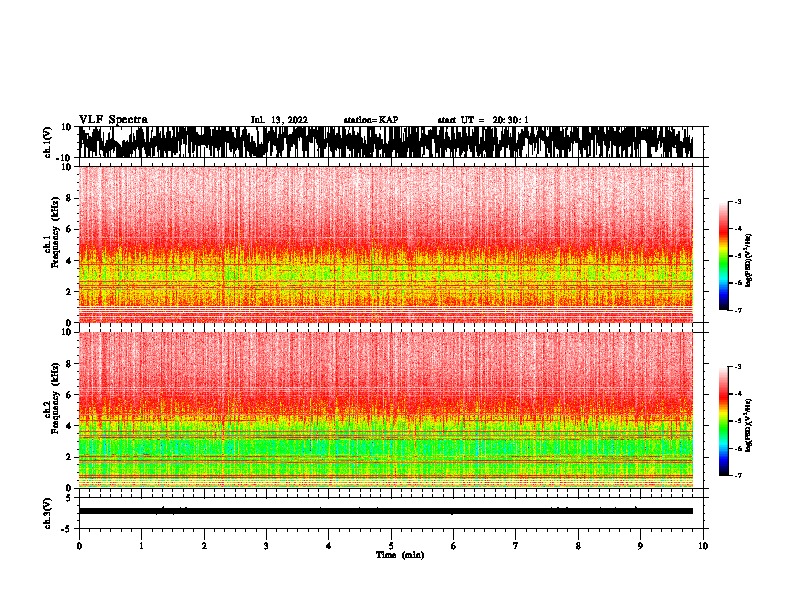The width and height of the screenshot is (792, 612).
Task: Click the ch.1(V) waveform axis label
Action: point(49,142)
